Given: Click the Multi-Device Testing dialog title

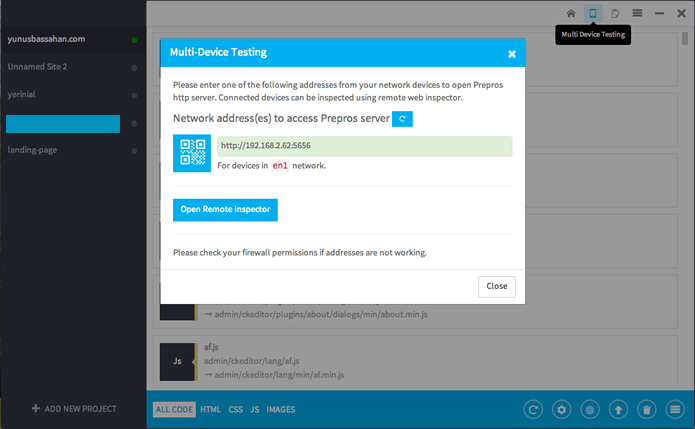Looking at the screenshot, I should [x=219, y=52].
